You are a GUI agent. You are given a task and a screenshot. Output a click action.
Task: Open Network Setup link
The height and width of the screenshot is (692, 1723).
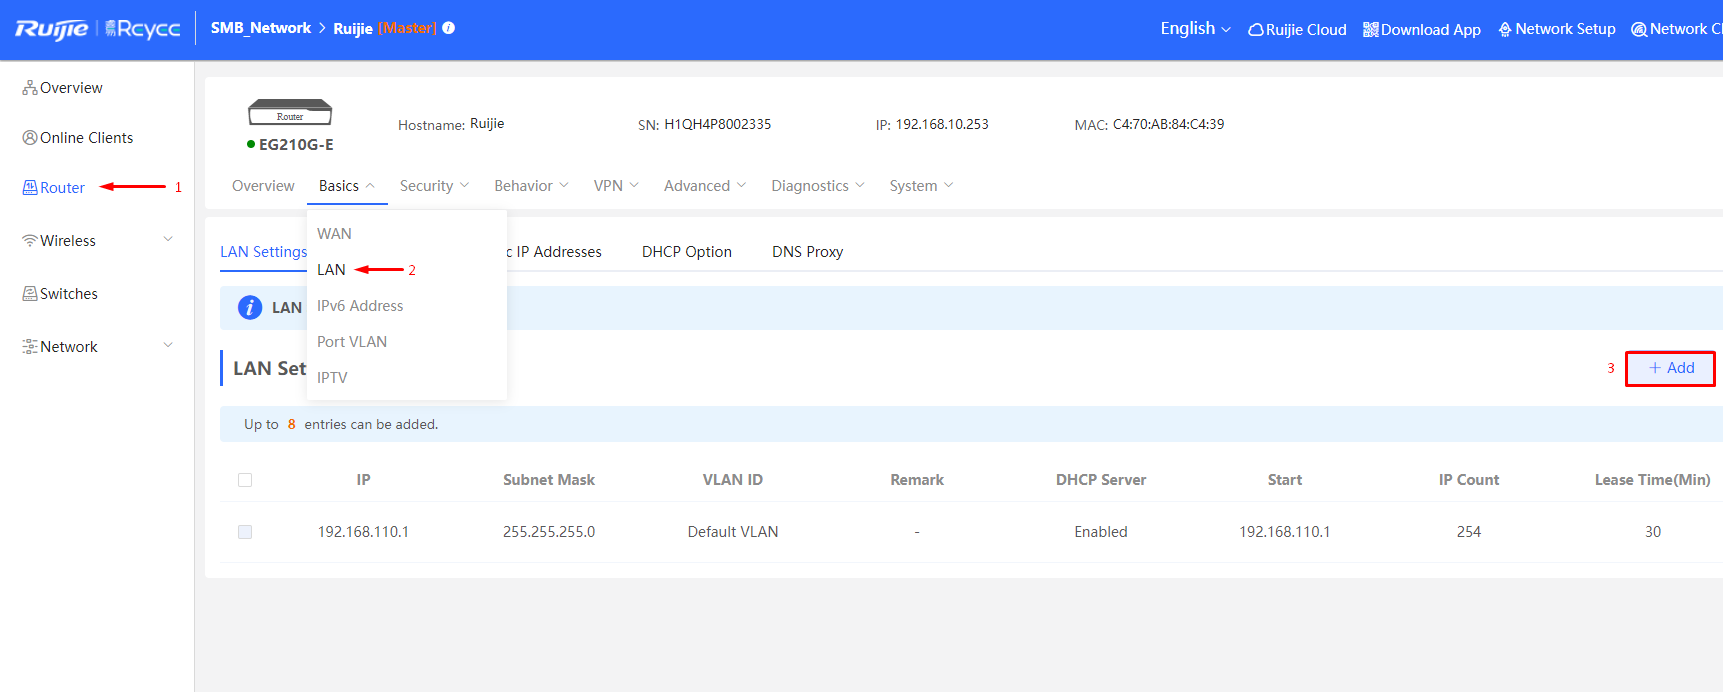(1557, 29)
